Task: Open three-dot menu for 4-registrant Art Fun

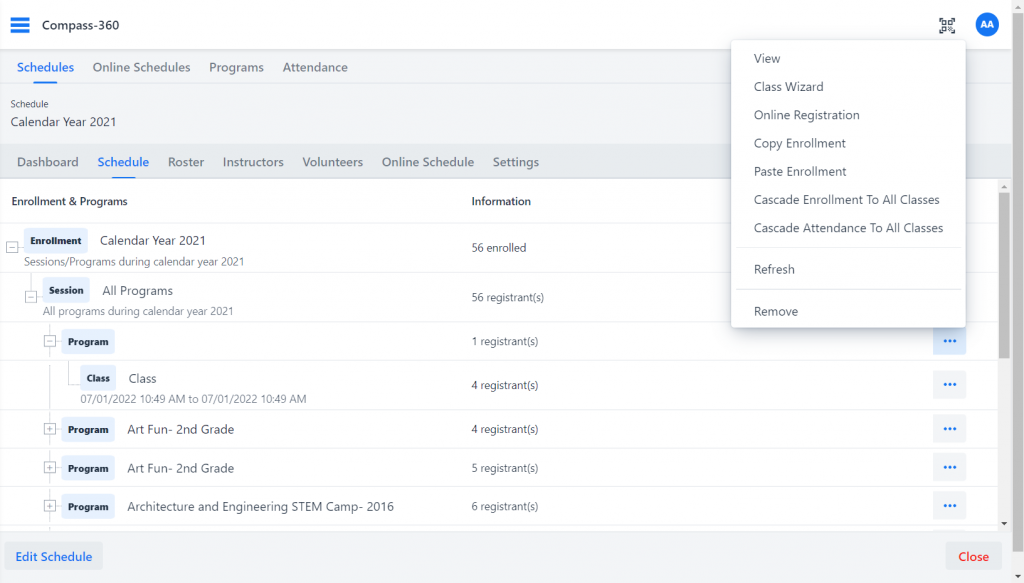Action: click(x=950, y=429)
